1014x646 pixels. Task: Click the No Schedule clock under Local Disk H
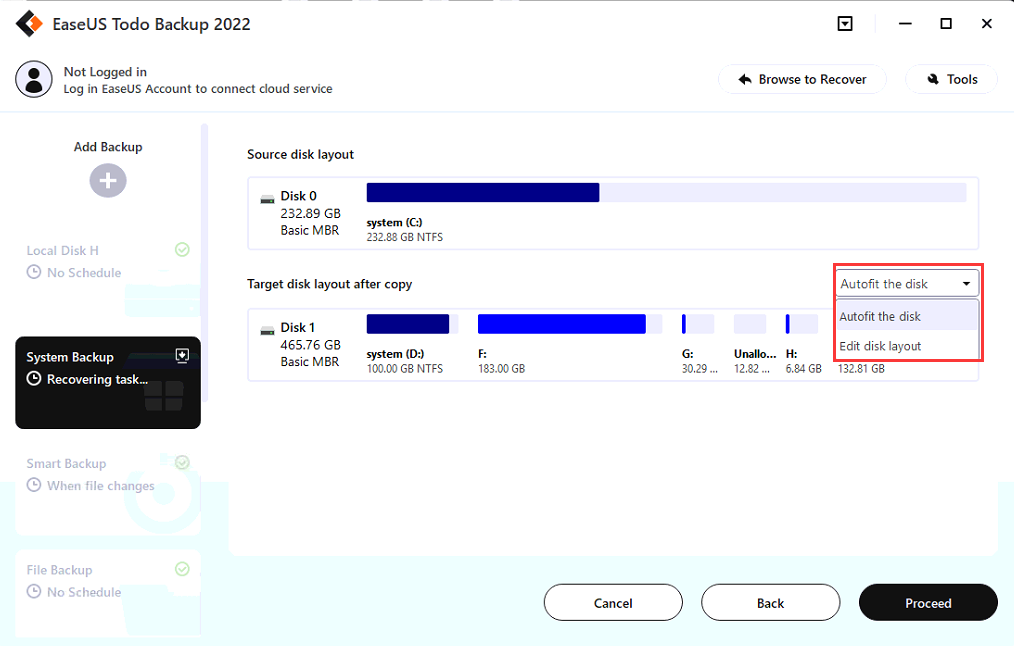34,272
